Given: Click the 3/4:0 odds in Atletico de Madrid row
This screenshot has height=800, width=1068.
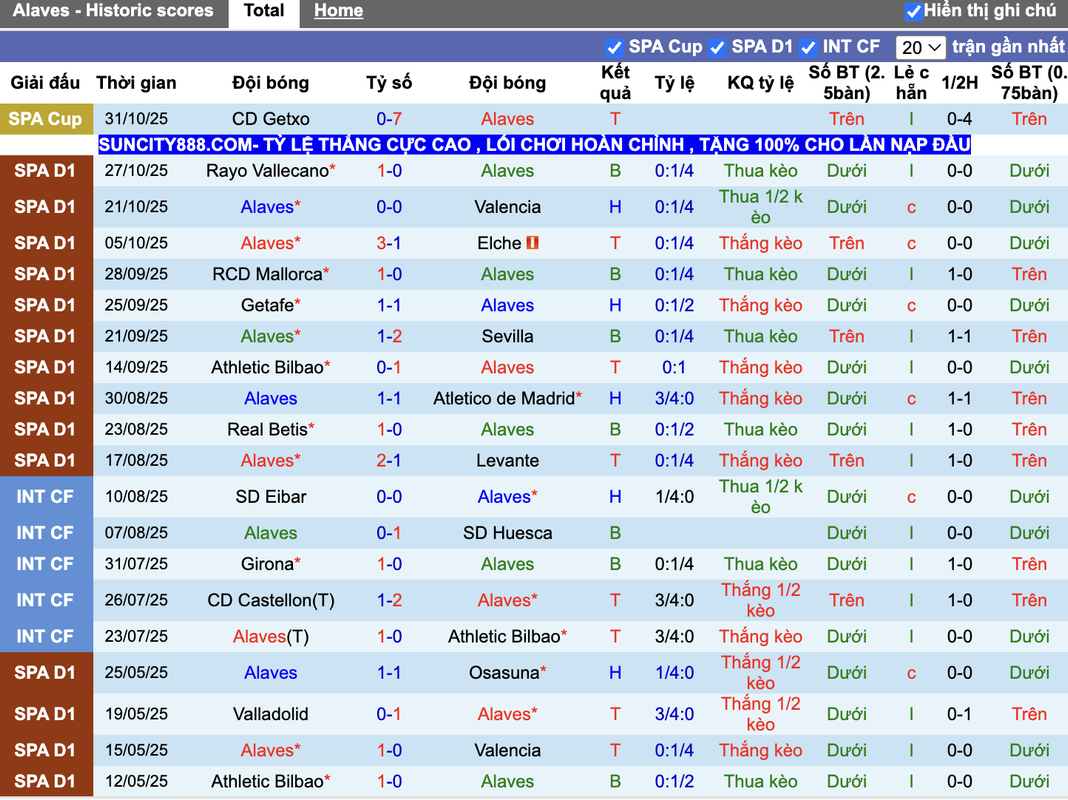Looking at the screenshot, I should [674, 398].
